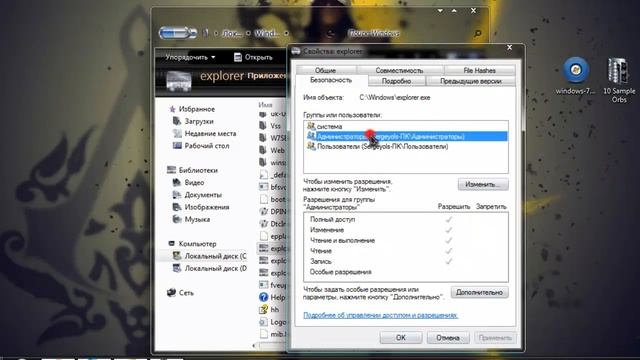Select Администраторы group entry
Screen dimensions: 640x360
pyautogui.click(x=406, y=136)
